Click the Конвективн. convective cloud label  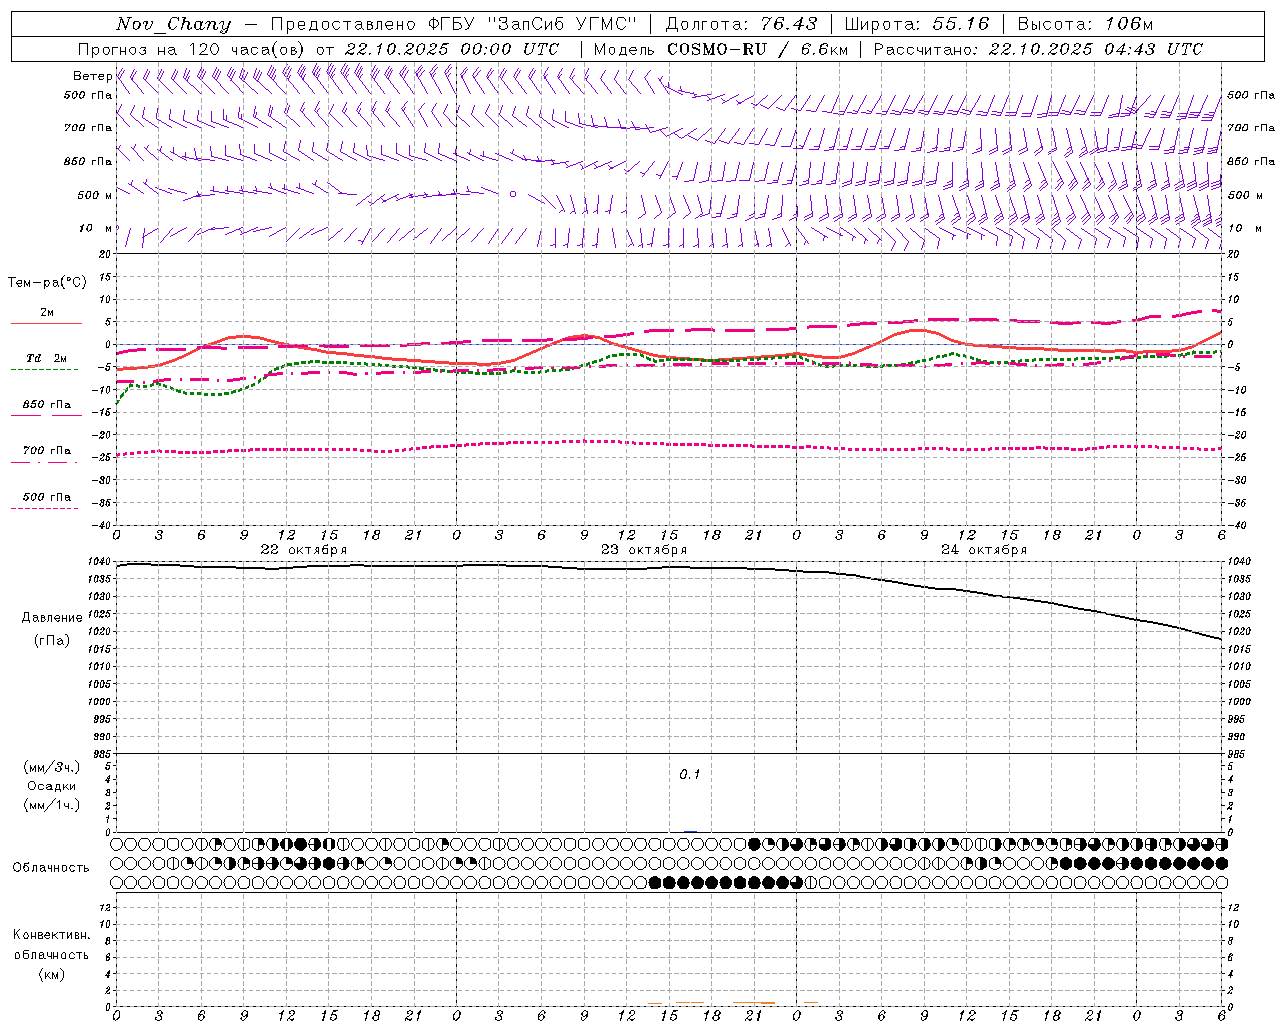(51, 935)
